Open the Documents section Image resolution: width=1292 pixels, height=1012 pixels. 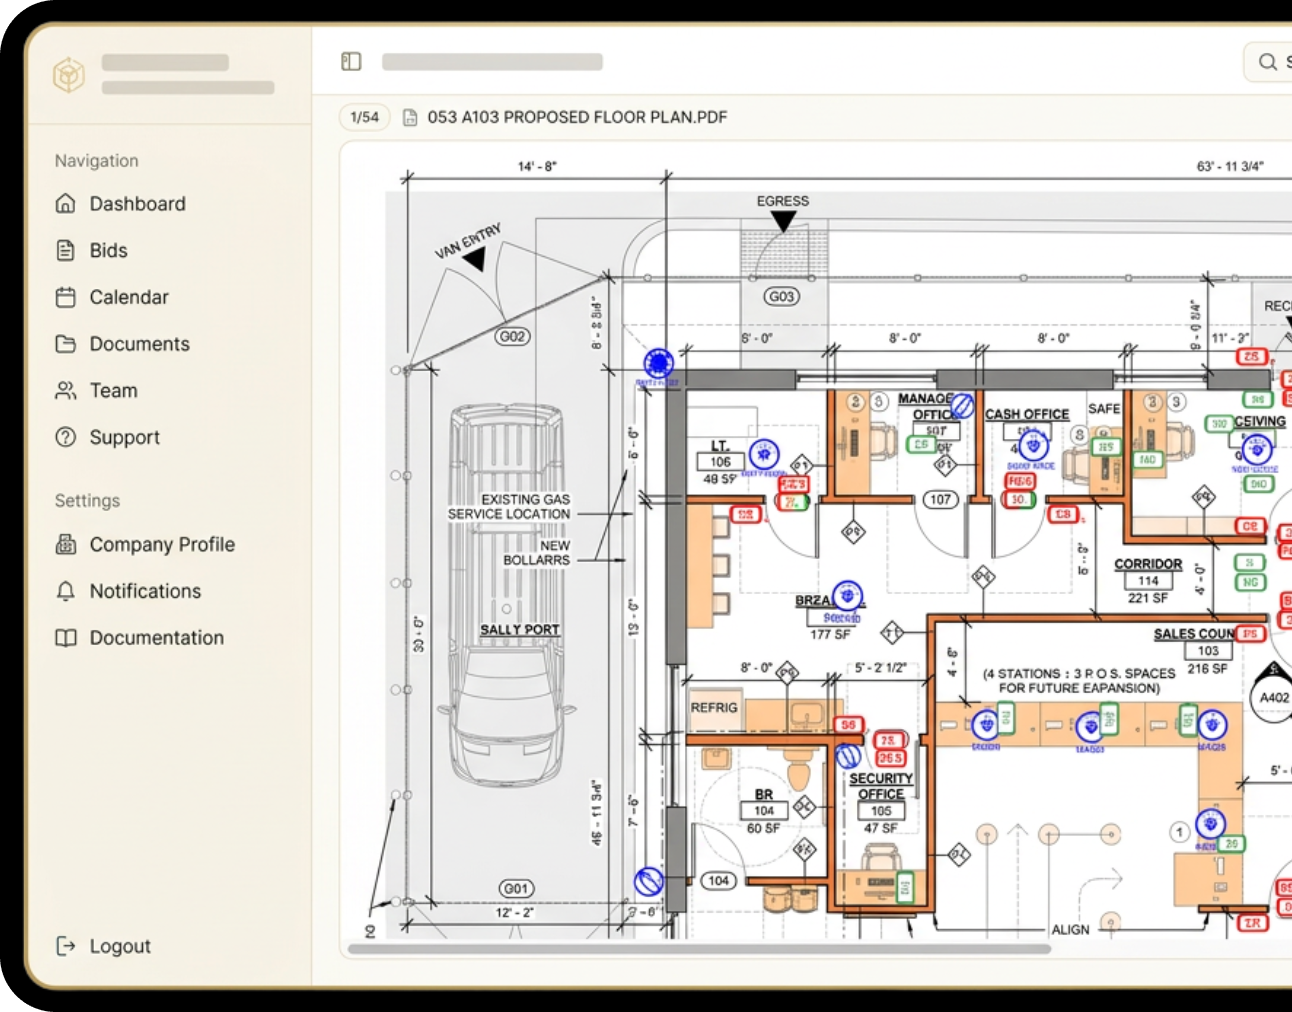[140, 344]
